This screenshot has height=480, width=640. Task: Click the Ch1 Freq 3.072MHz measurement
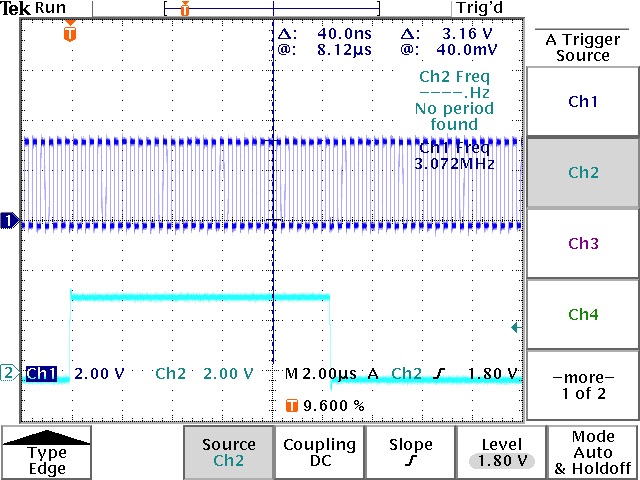(454, 156)
